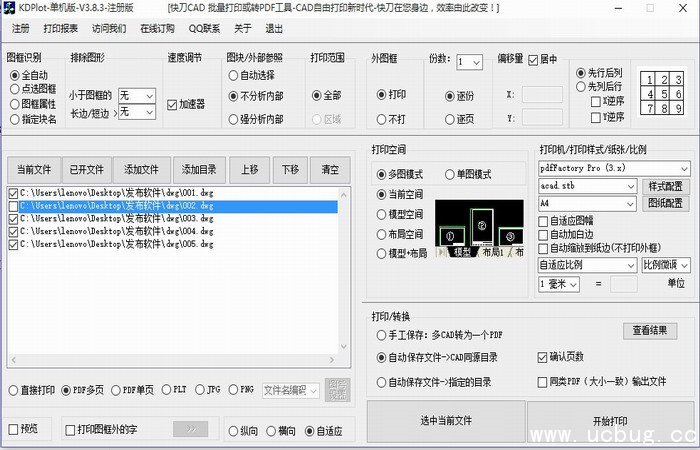Click the 添加文件 add file button
This screenshot has width=700, height=450.
[x=141, y=169]
